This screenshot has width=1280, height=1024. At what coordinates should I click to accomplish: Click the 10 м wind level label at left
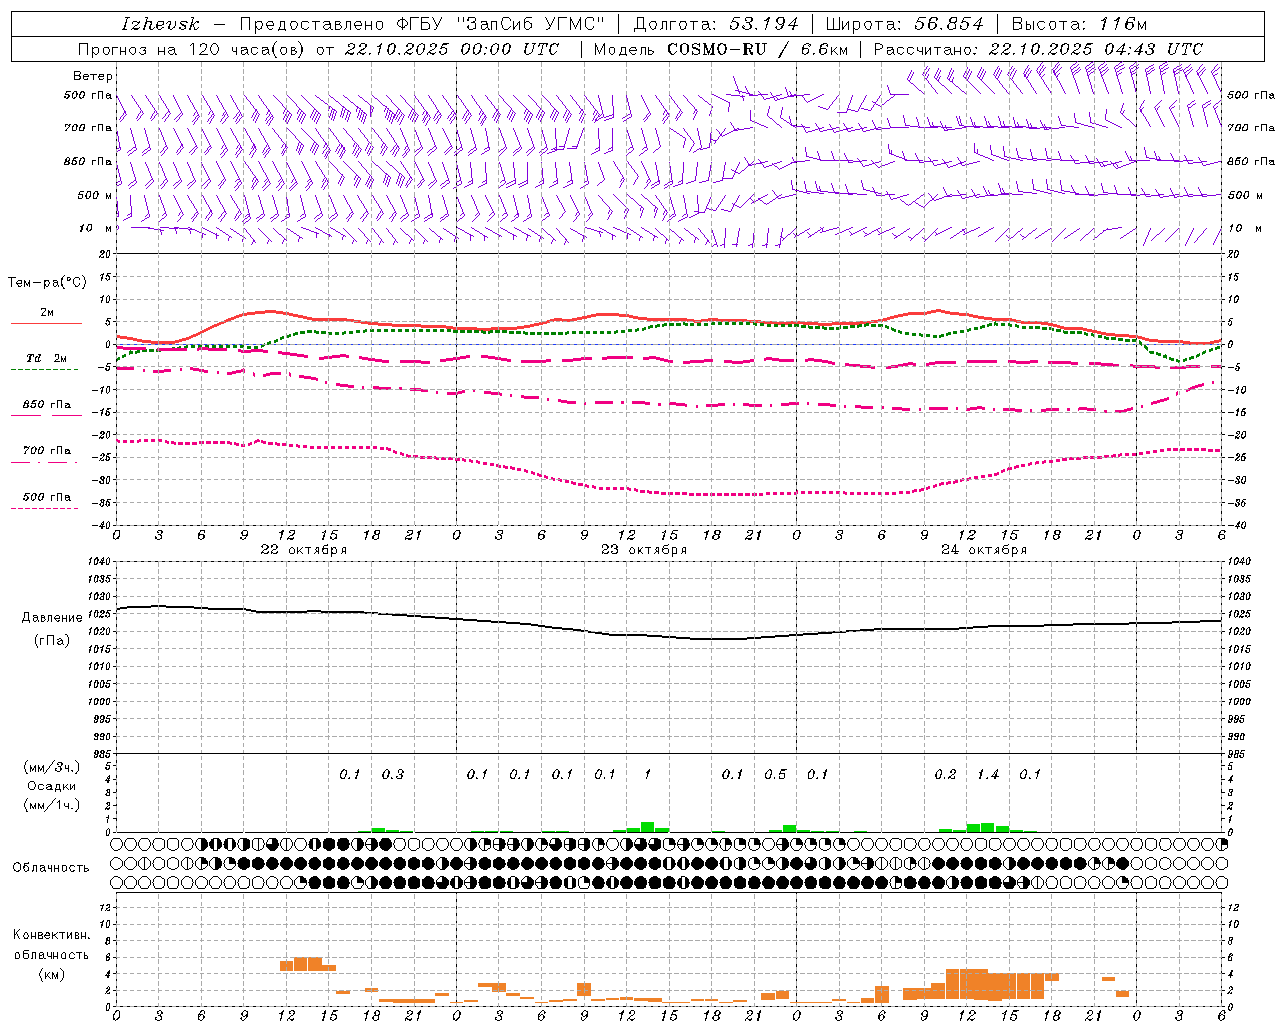click(x=97, y=229)
